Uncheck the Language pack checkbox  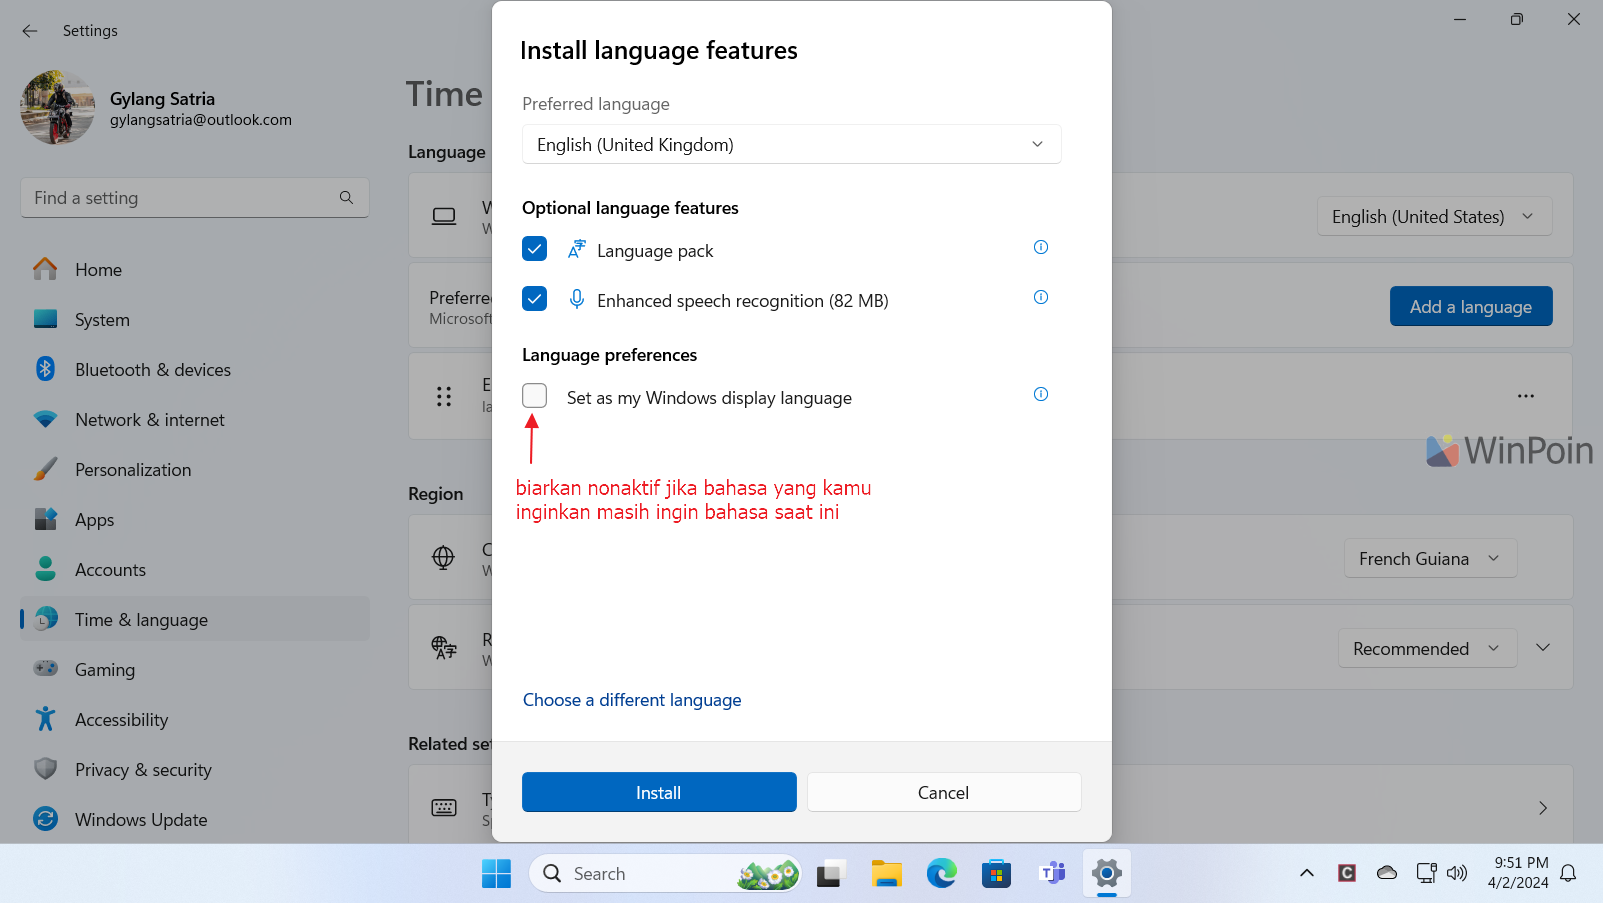[x=535, y=249]
